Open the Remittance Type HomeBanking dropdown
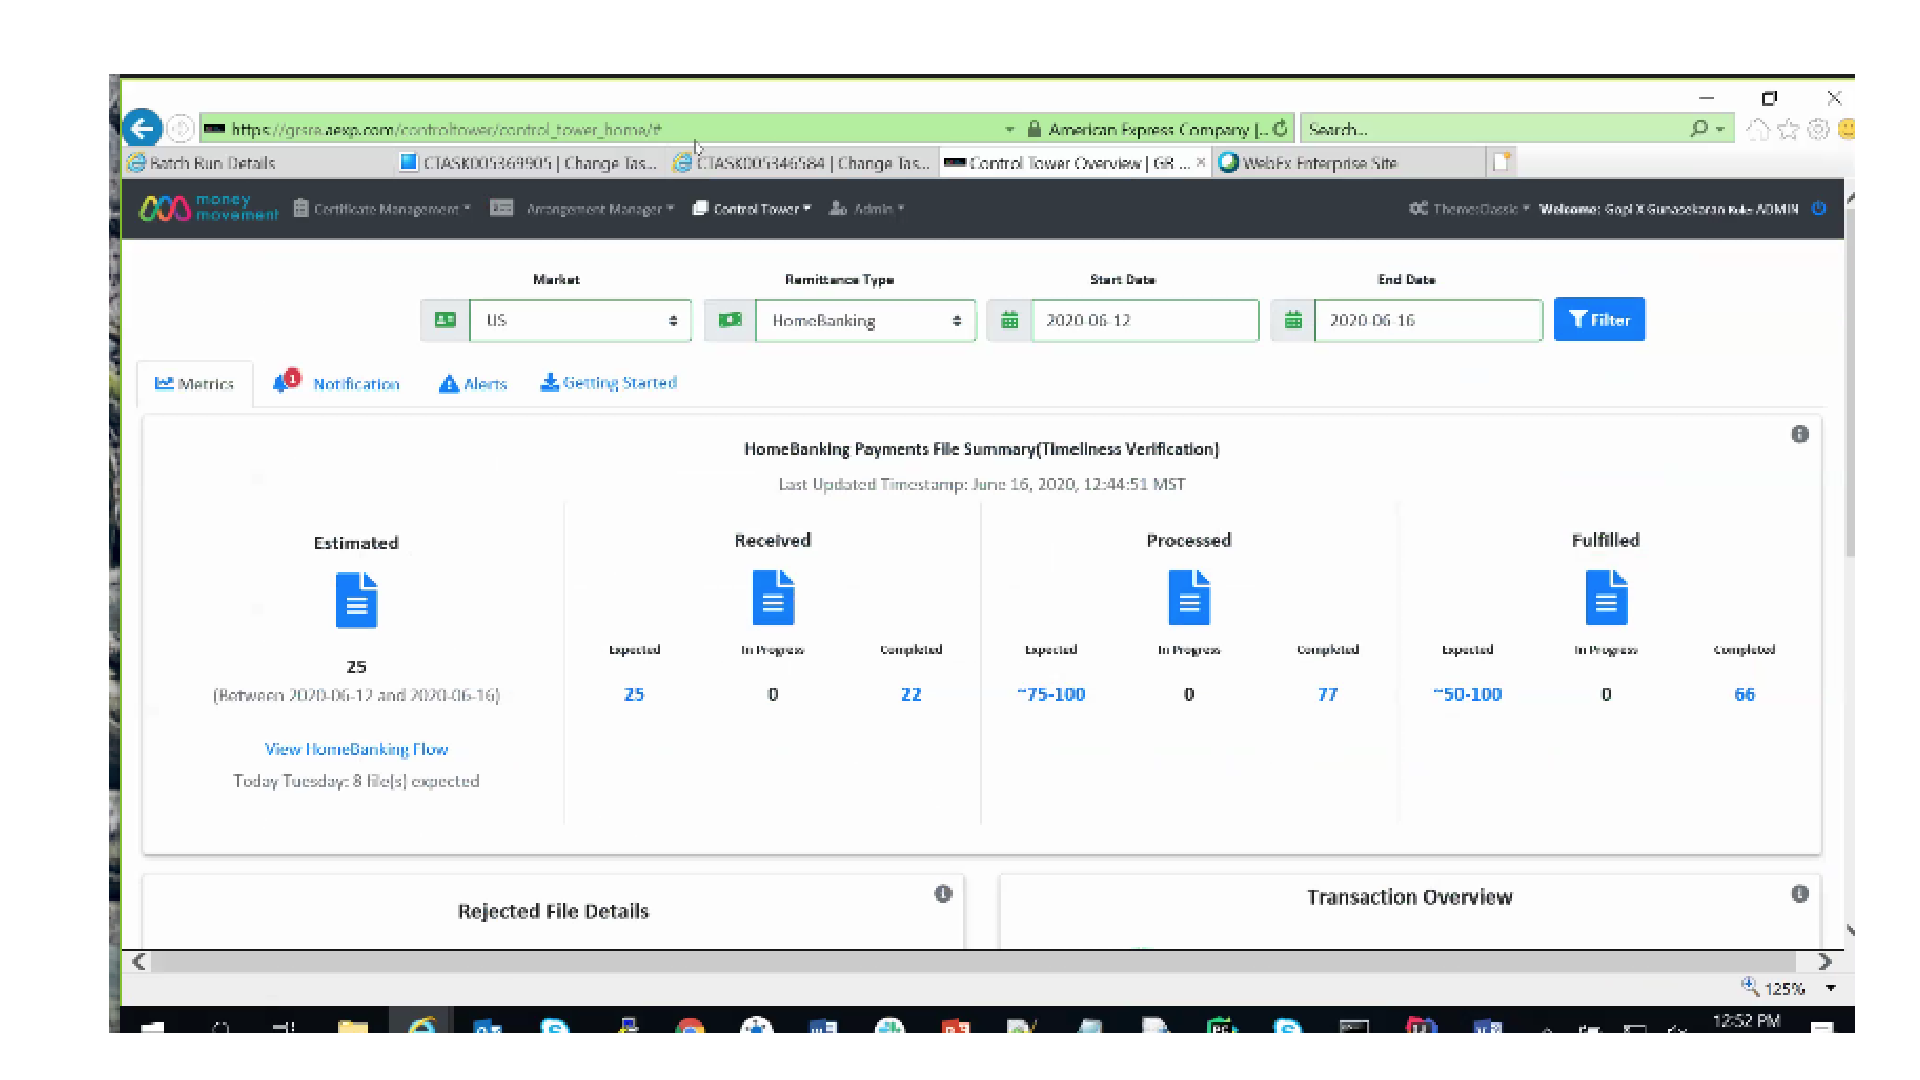 click(x=865, y=320)
